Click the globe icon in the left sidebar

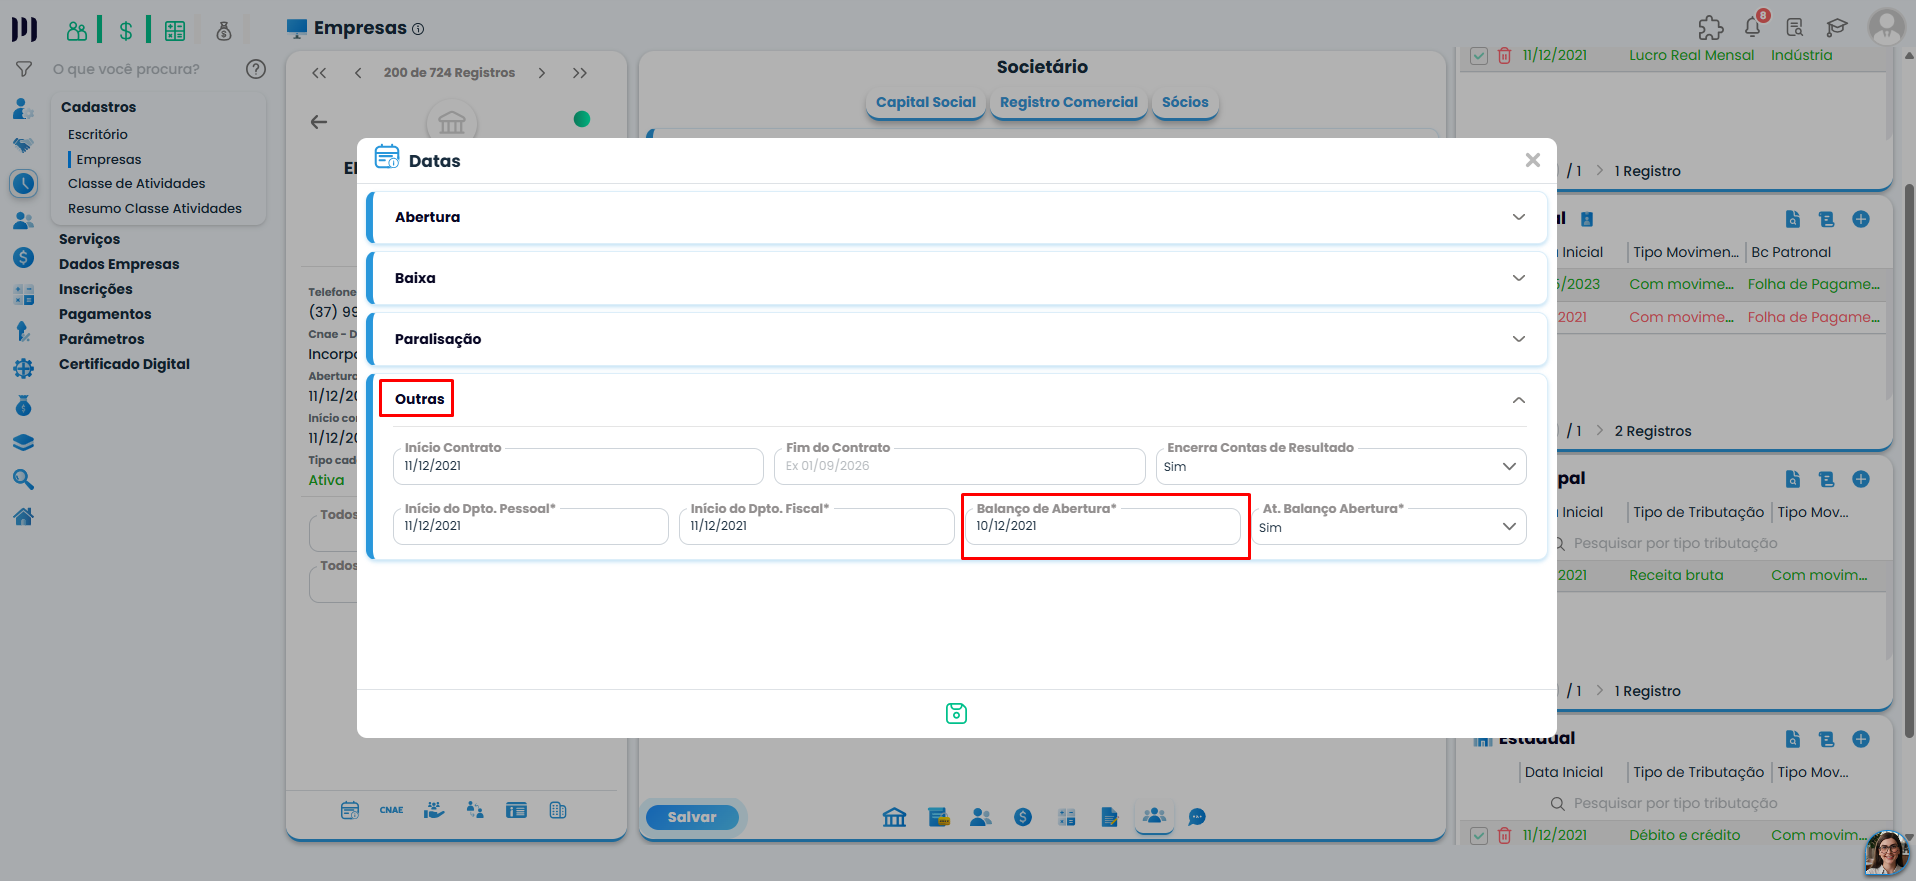23,368
